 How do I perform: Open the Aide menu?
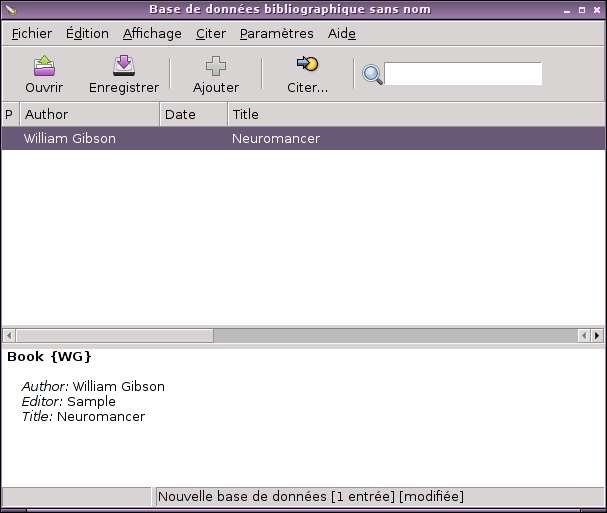(342, 33)
